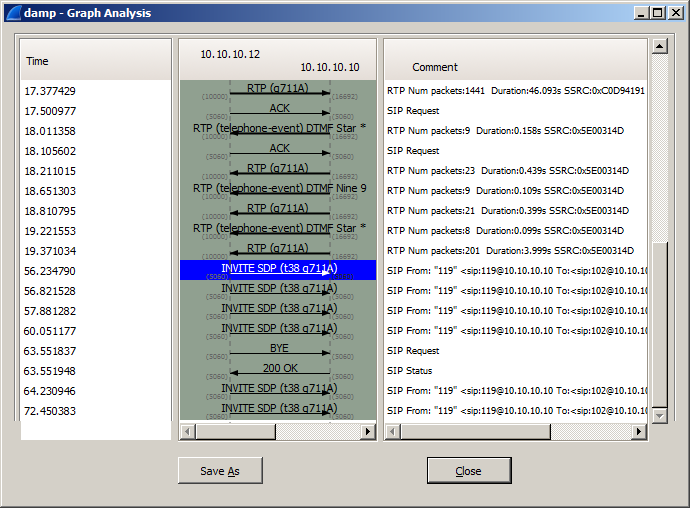
Task: Select the DTMF Nine 9 telephone-event row
Action: point(279,189)
